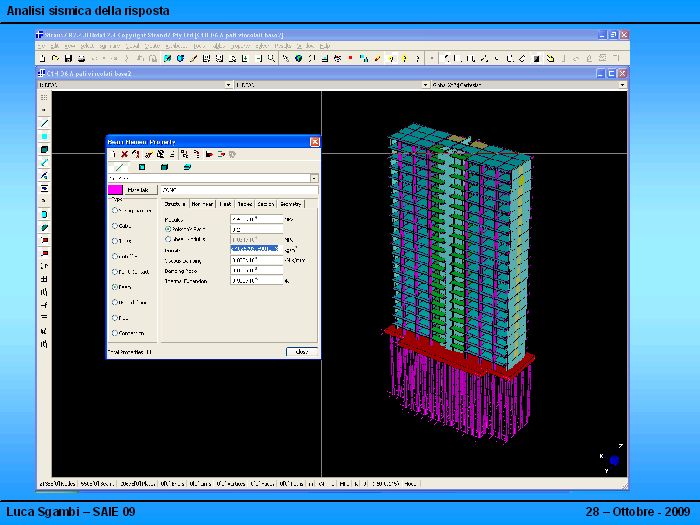Viewport: 700px width, 525px height.
Task: Click the red flag icon in dialog toolbar
Action: (x=209, y=154)
